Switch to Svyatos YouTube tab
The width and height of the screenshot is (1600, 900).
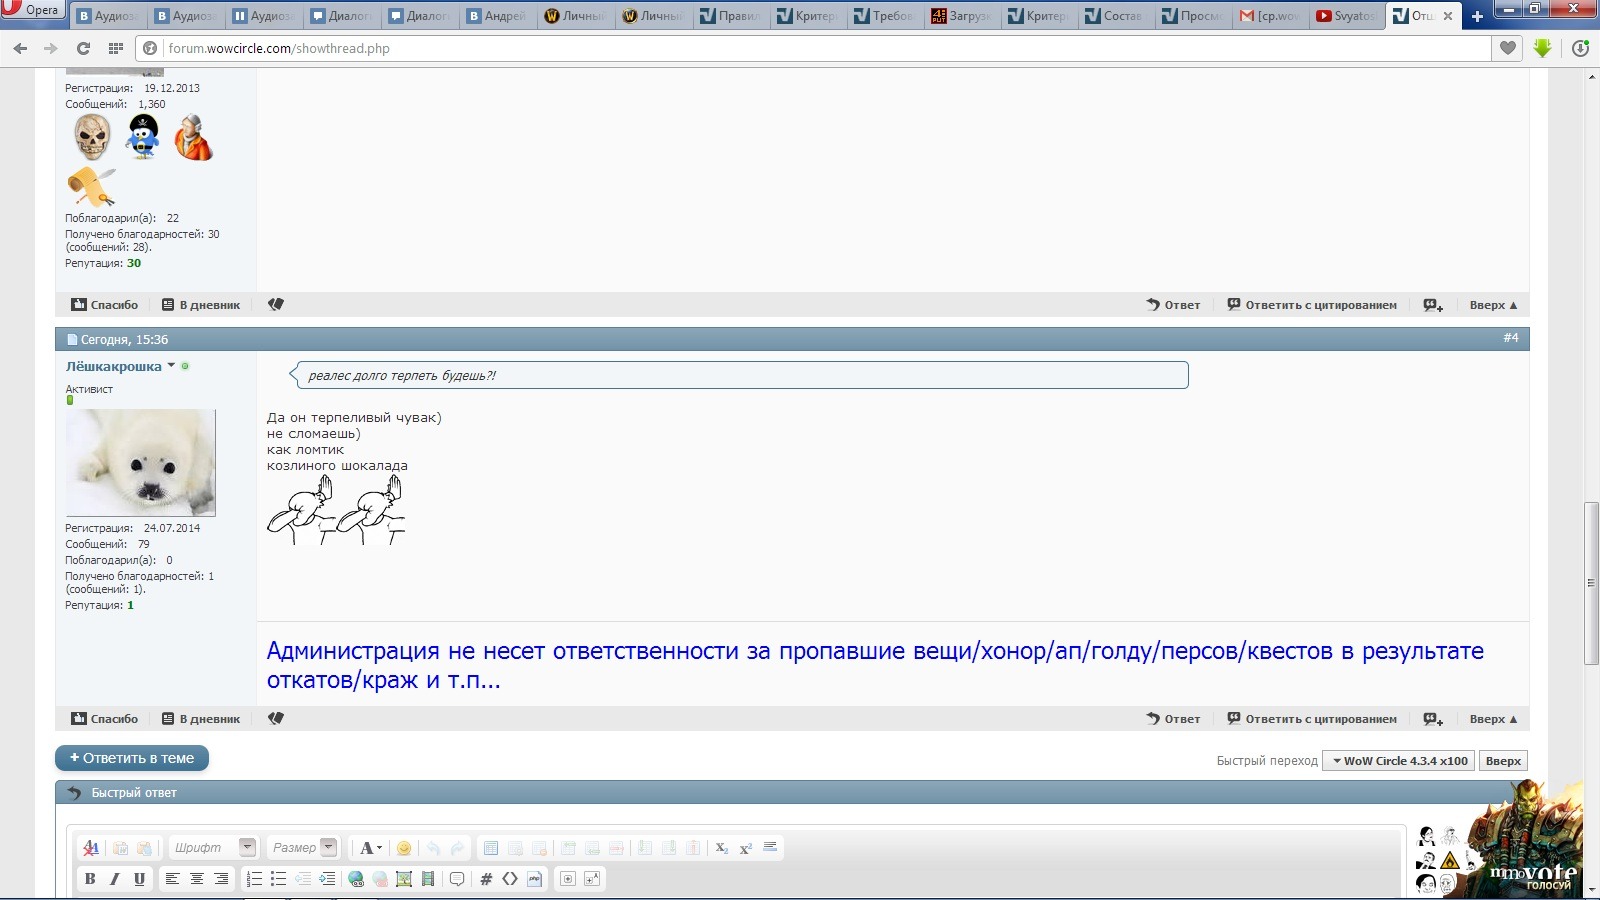click(x=1346, y=16)
